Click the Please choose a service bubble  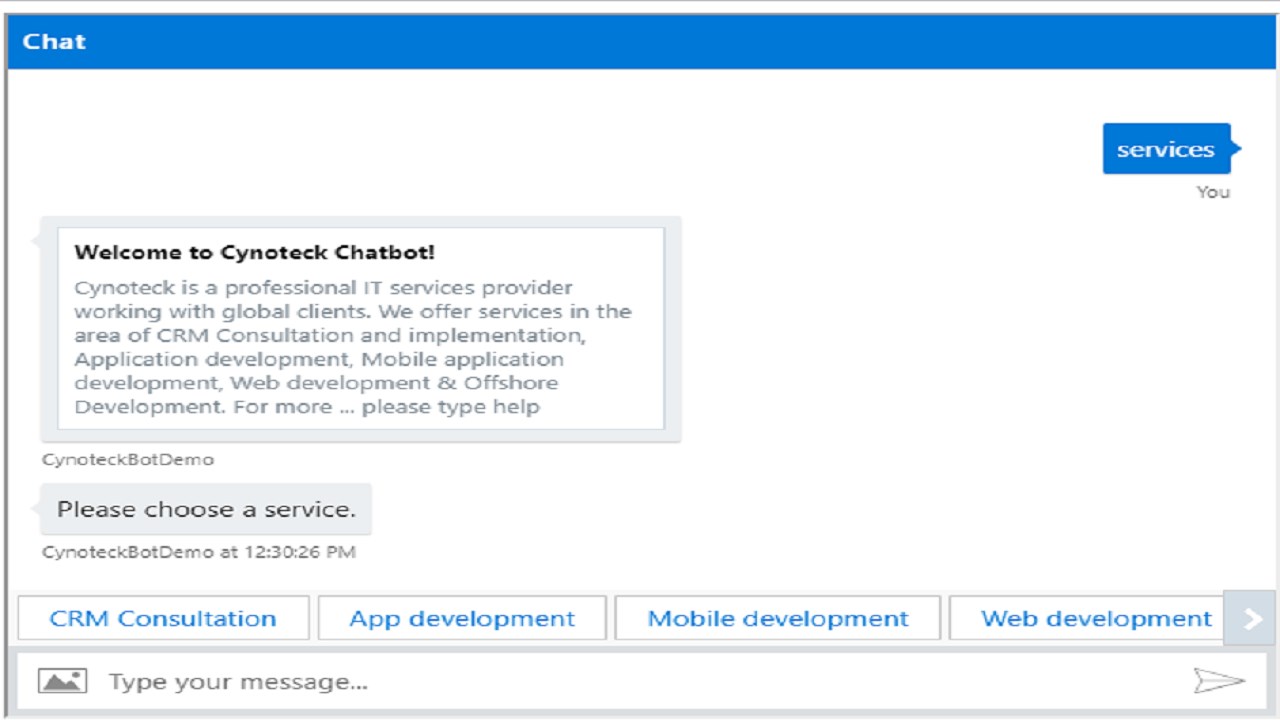tap(206, 509)
